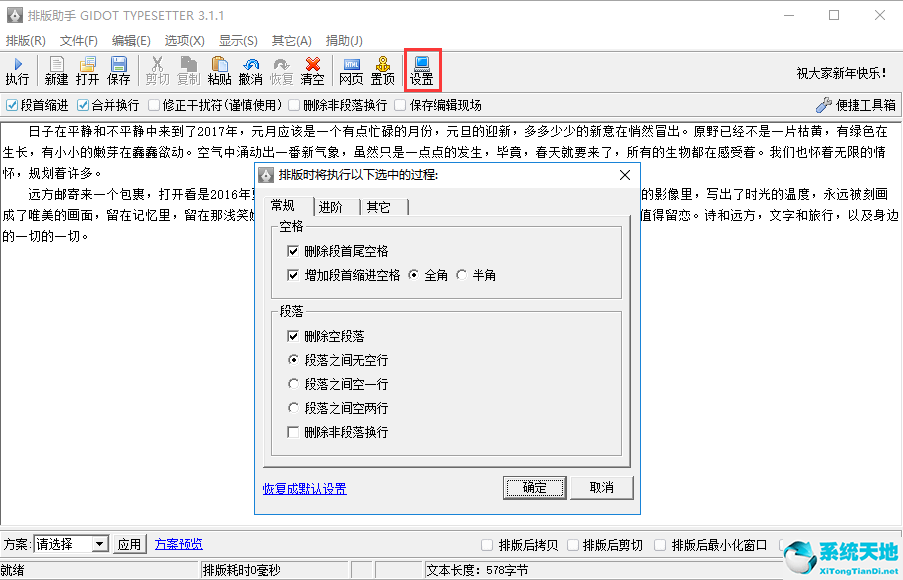Switch to the 其它 tab
Screen dimensions: 903x580
380,207
